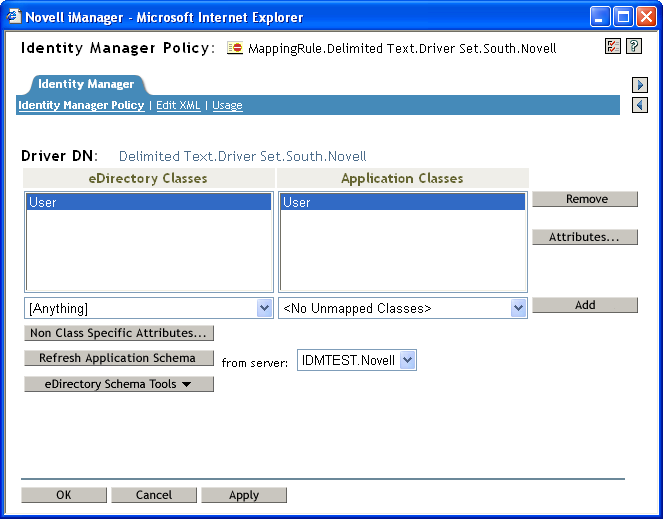Viewport: 663px width, 519px height.
Task: Click the policy checklist icon at top right
Action: coord(613,46)
